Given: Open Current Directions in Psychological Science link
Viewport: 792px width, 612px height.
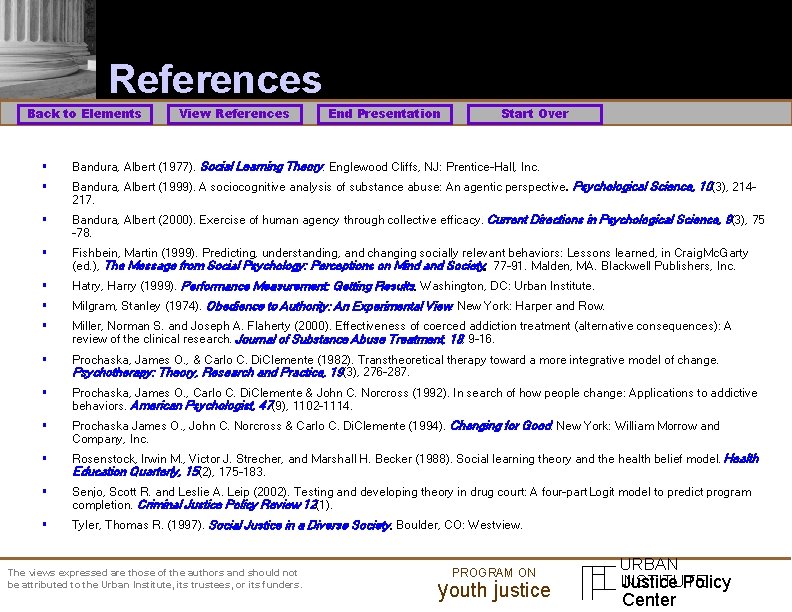Looking at the screenshot, I should point(610,220).
